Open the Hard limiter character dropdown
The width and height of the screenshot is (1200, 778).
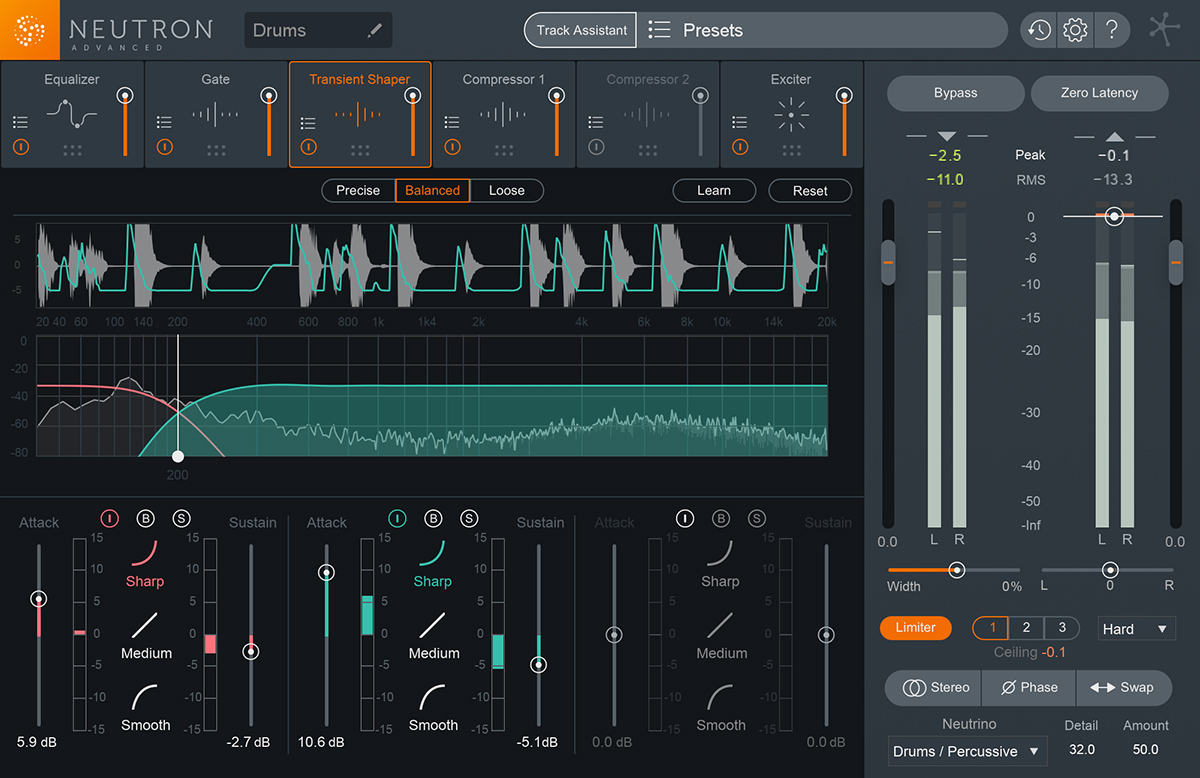point(1135,629)
